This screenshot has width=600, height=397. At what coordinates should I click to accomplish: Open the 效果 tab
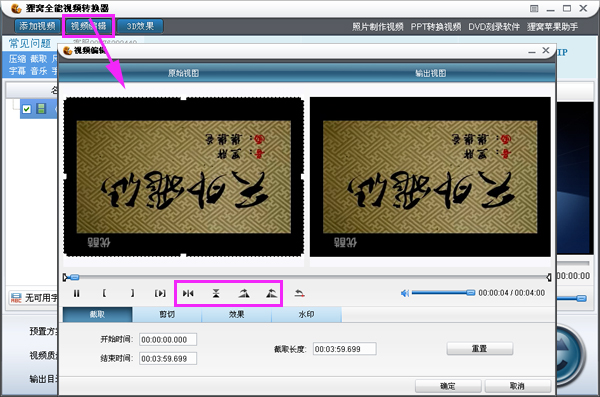click(x=236, y=315)
